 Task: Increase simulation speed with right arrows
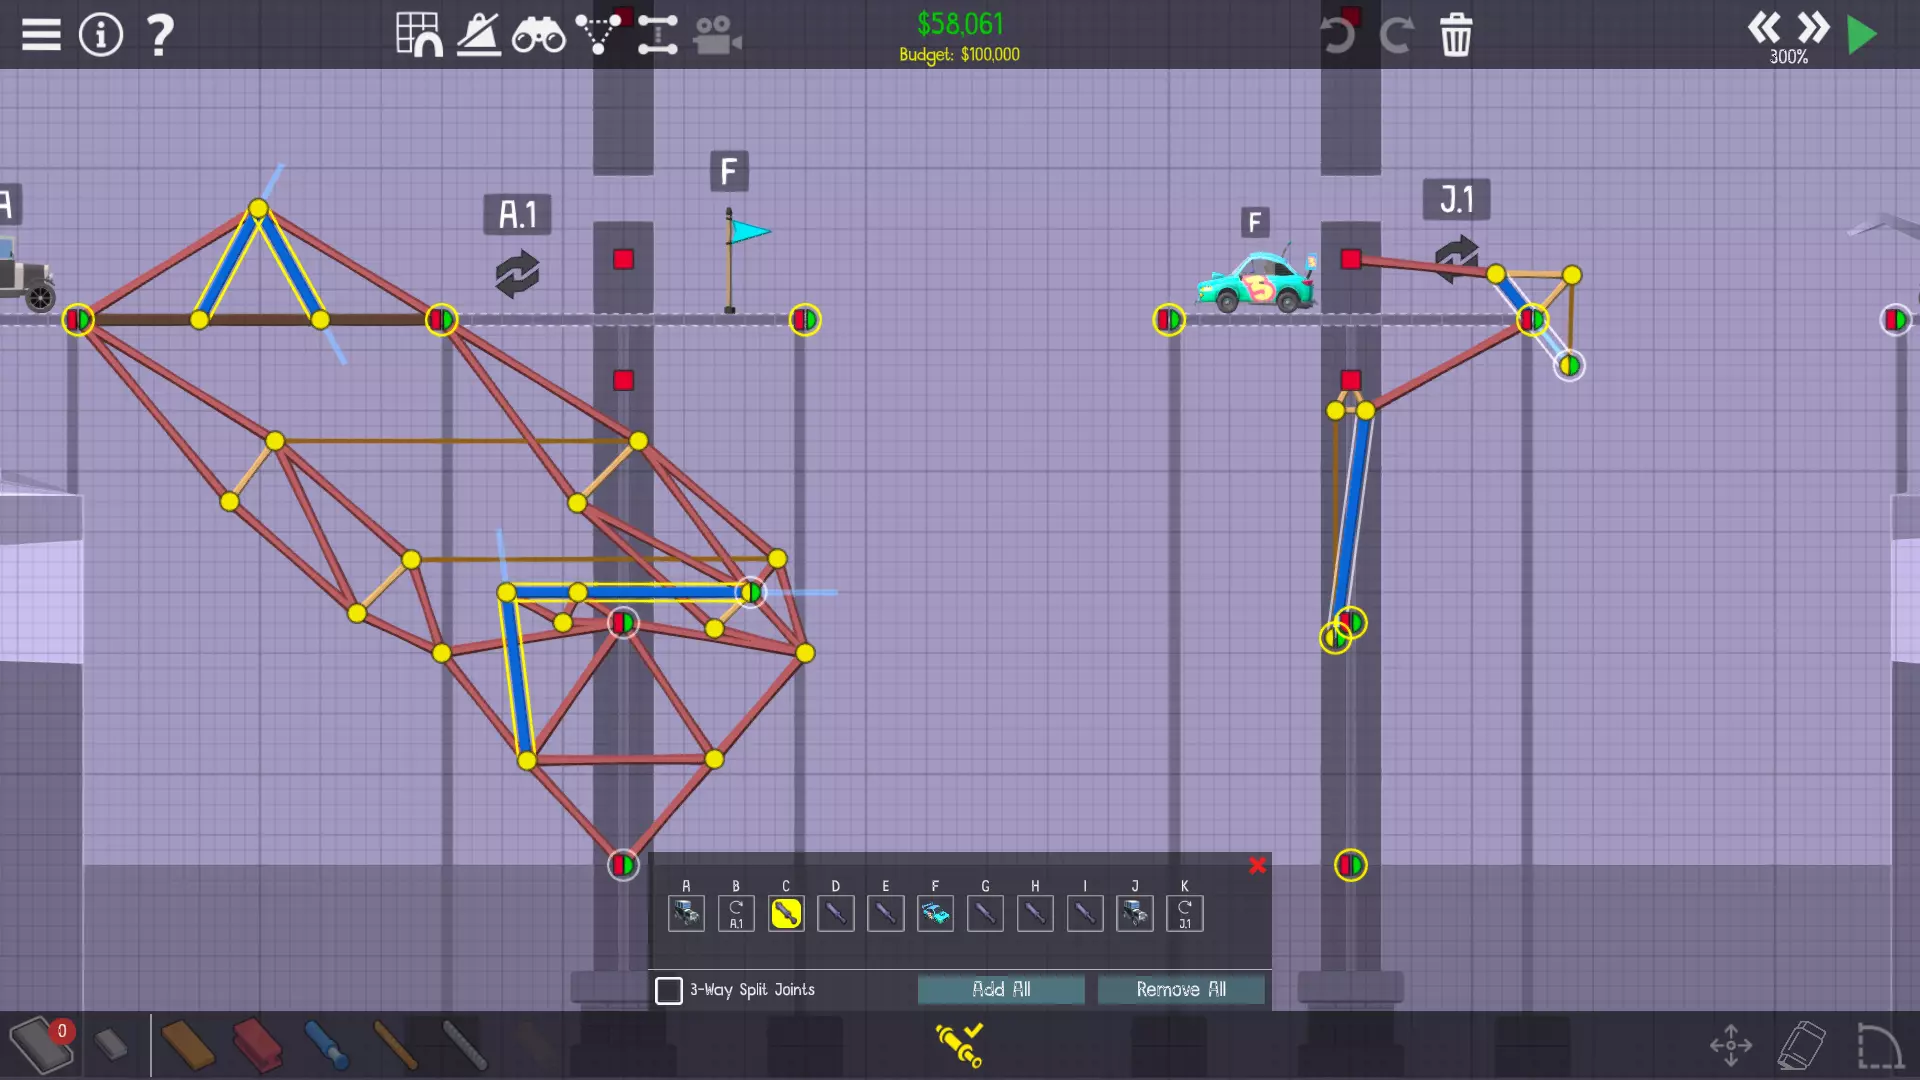pyautogui.click(x=1813, y=27)
